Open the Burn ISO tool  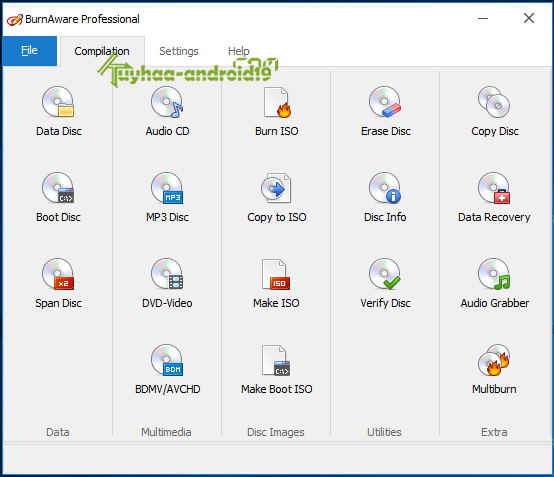pyautogui.click(x=277, y=112)
